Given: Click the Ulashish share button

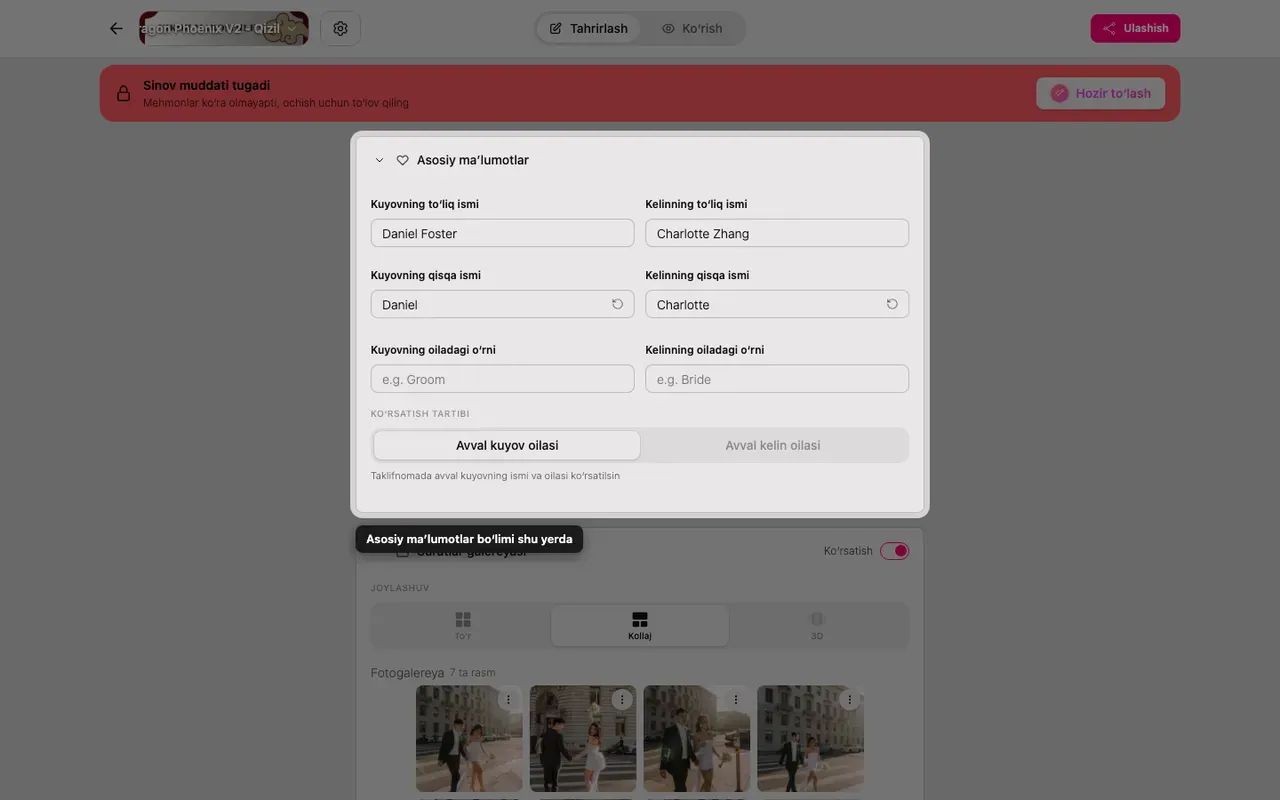Looking at the screenshot, I should (1135, 28).
